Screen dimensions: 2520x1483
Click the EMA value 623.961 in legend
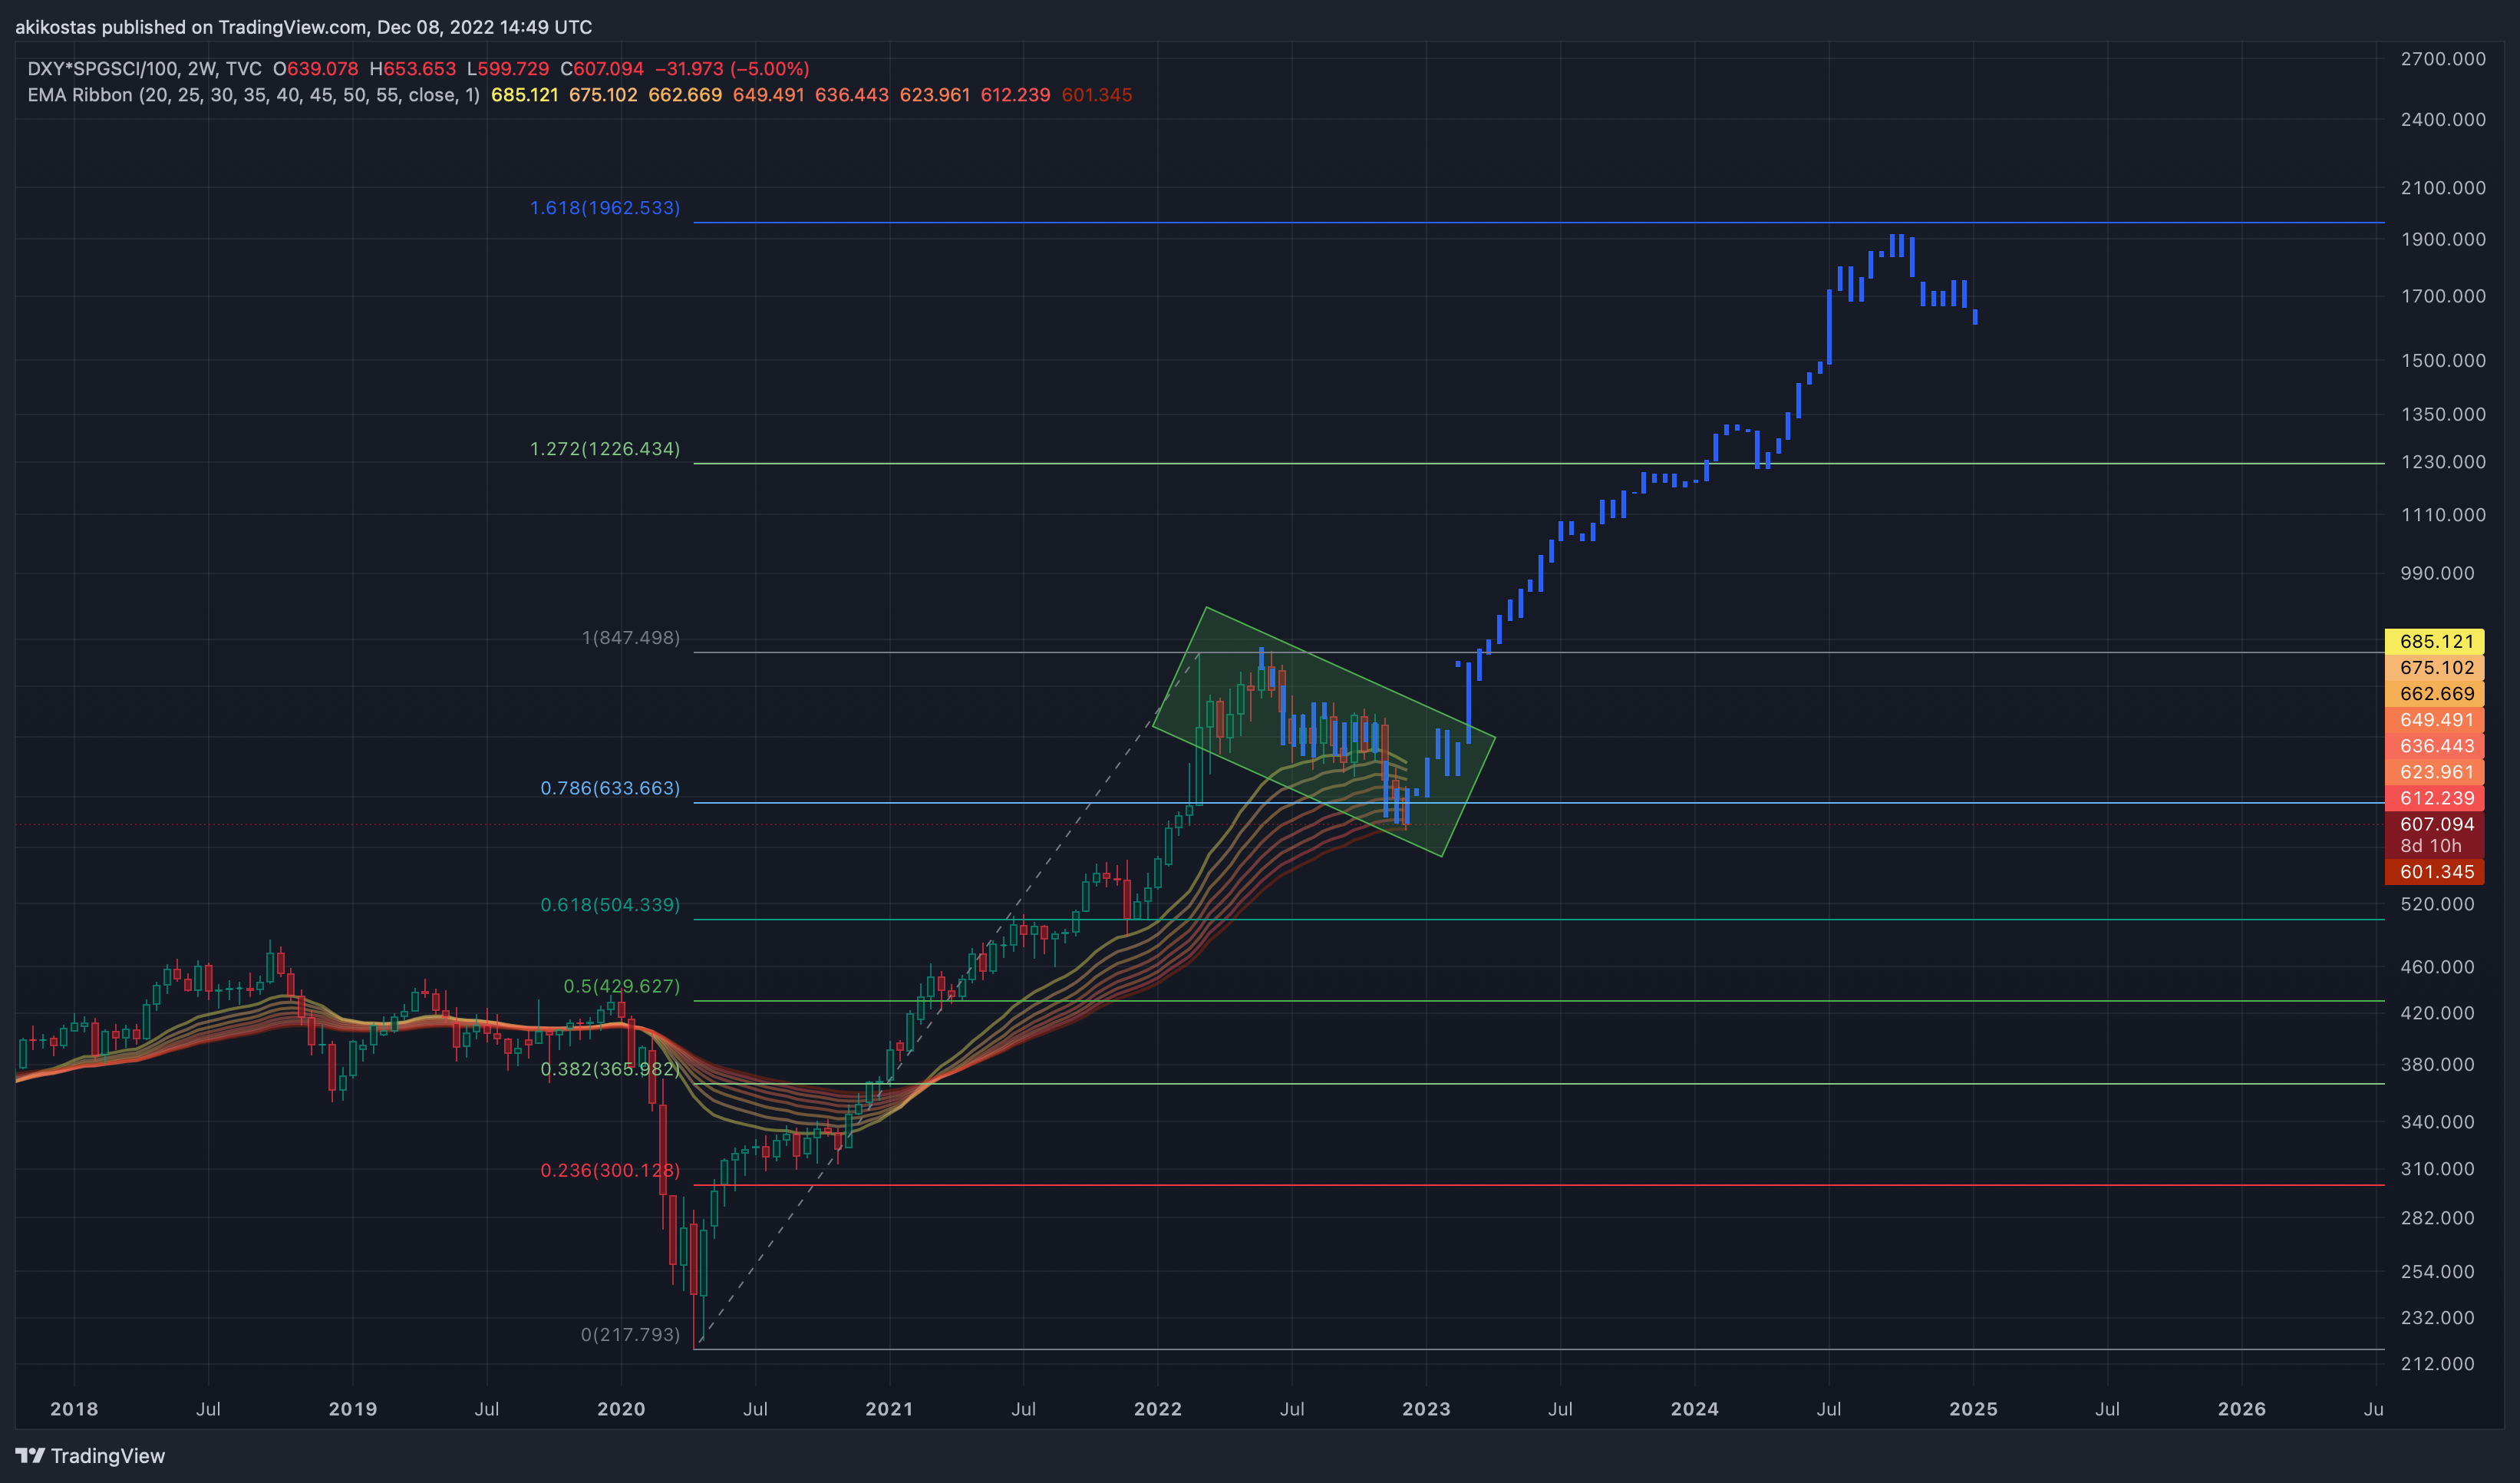(x=935, y=95)
